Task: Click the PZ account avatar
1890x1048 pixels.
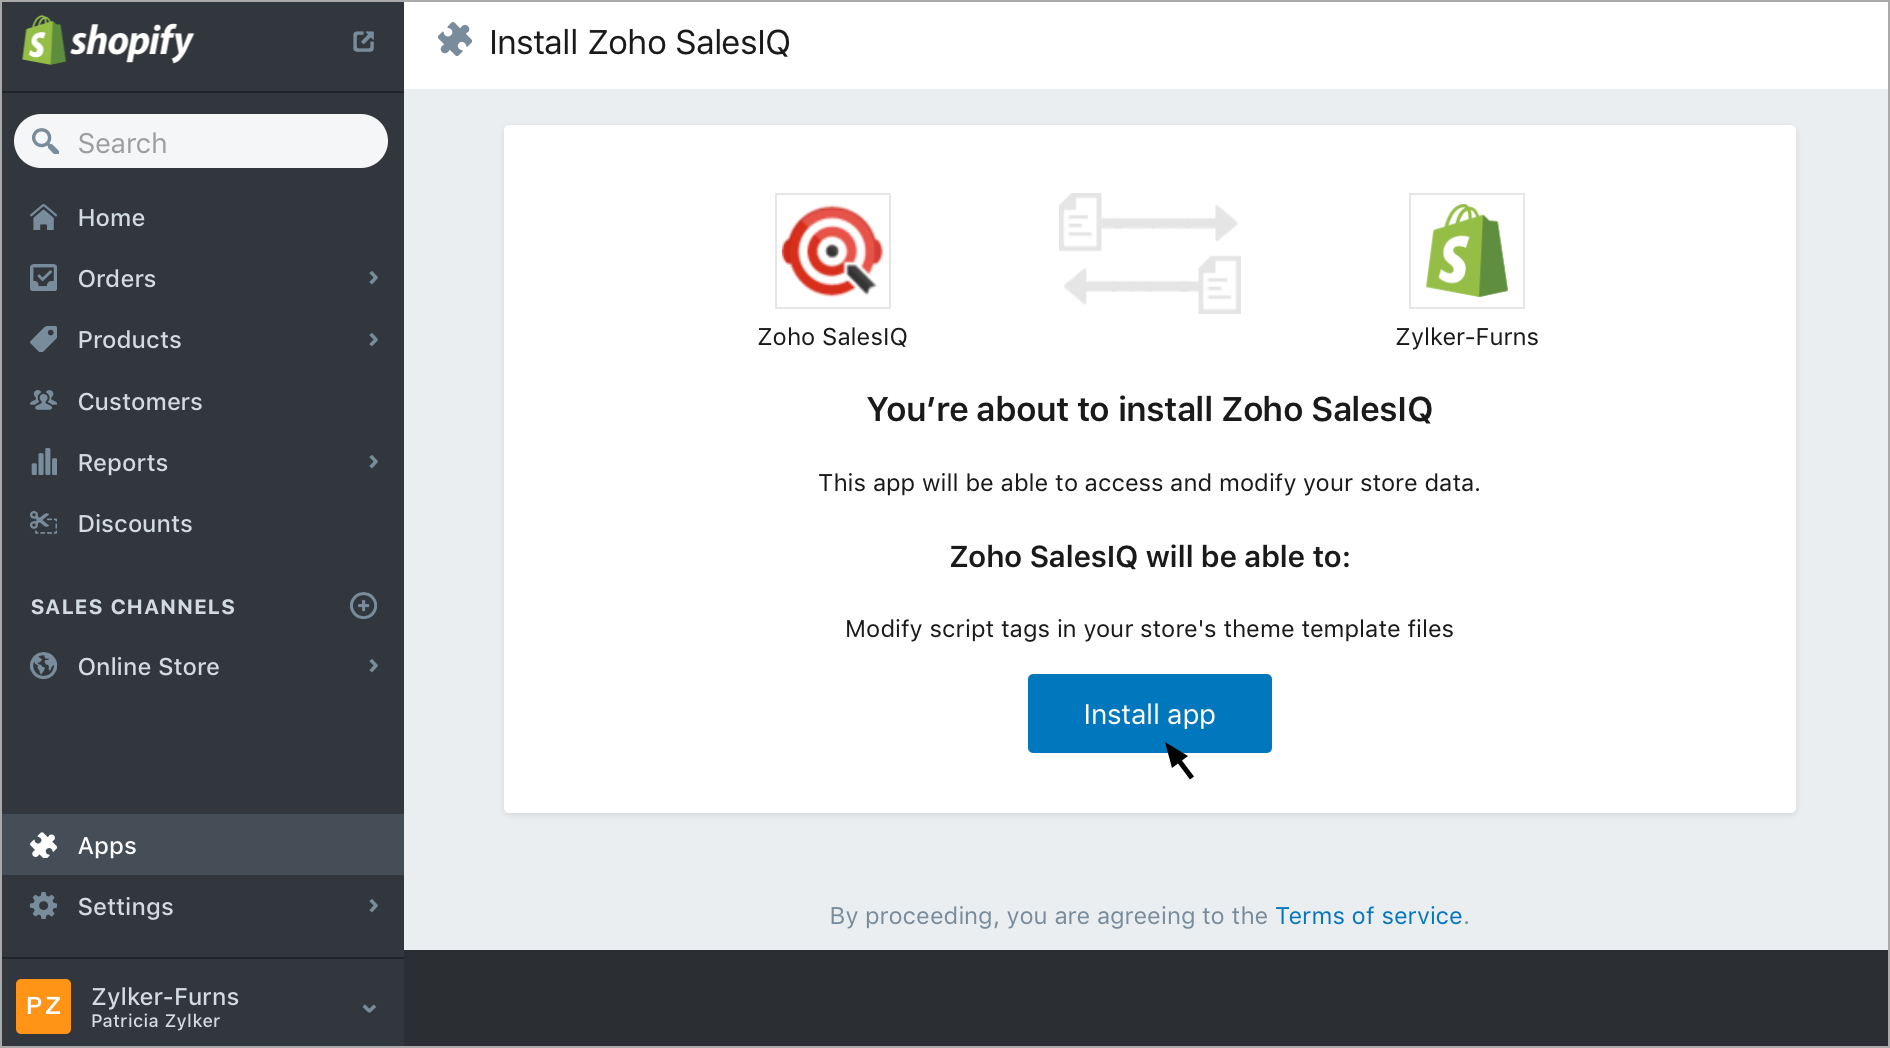Action: pyautogui.click(x=43, y=1006)
